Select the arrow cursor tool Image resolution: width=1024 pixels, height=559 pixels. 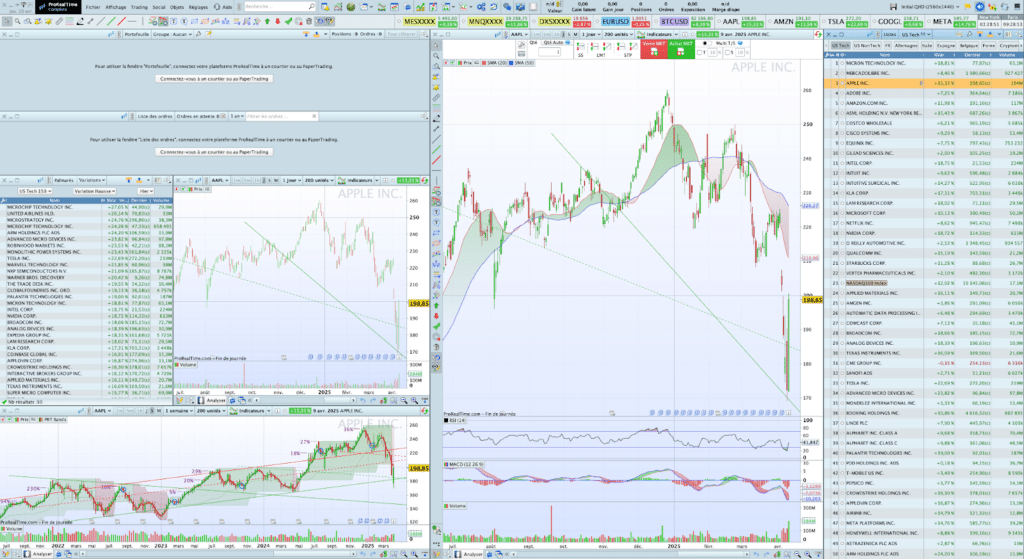7,22
